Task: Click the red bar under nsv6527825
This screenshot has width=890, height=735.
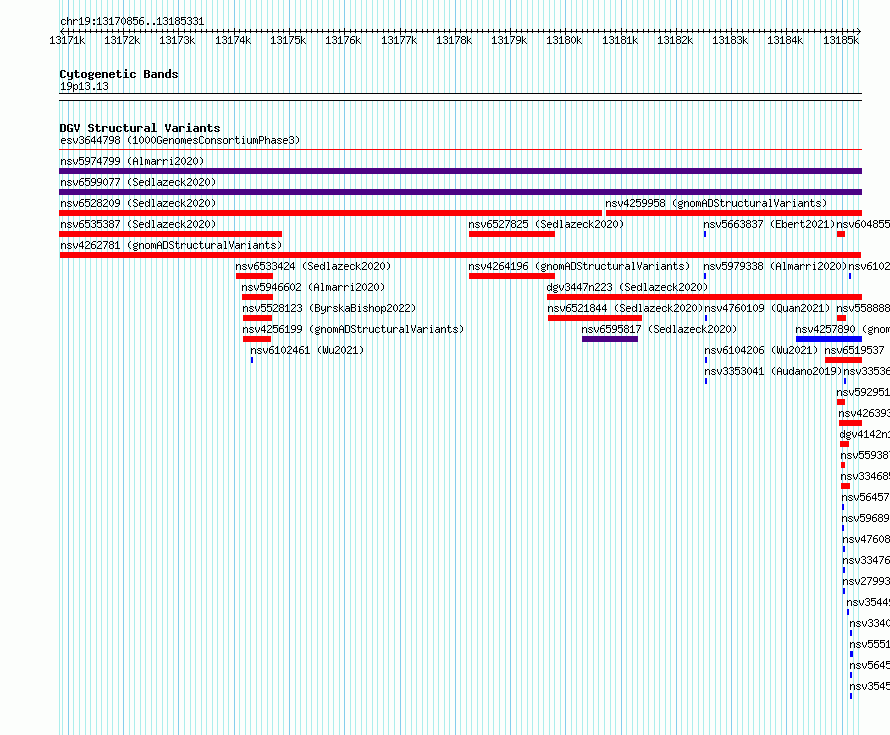Action: point(512,234)
